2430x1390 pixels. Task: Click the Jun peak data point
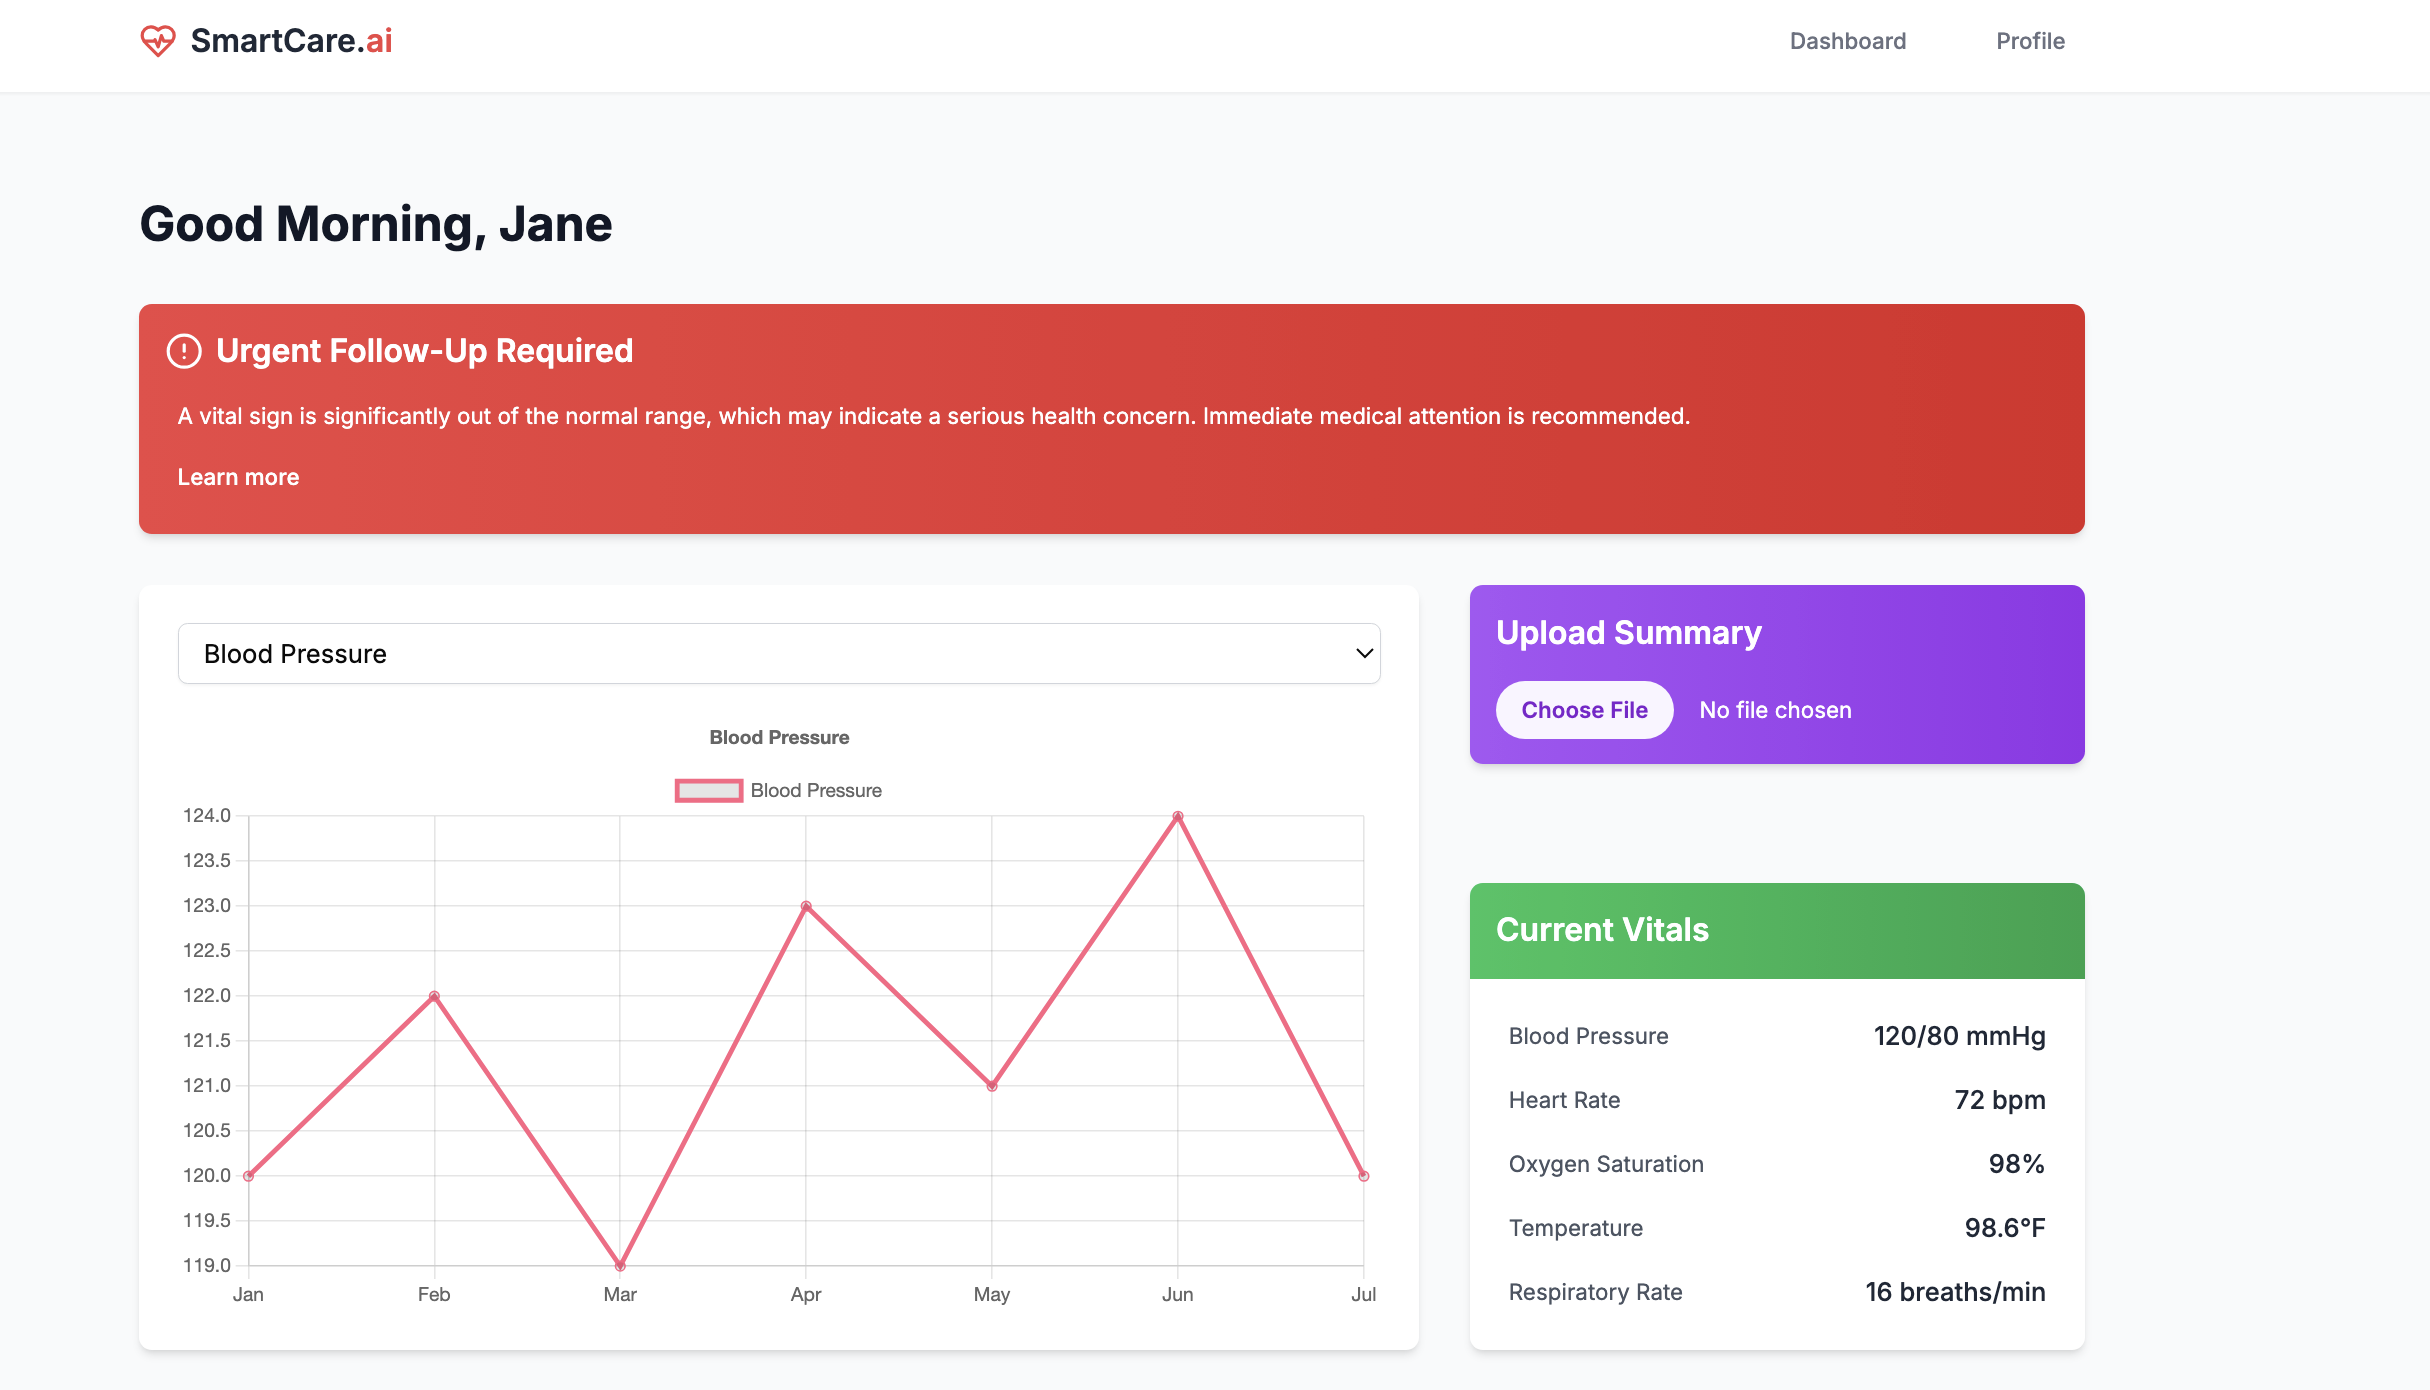[1178, 817]
